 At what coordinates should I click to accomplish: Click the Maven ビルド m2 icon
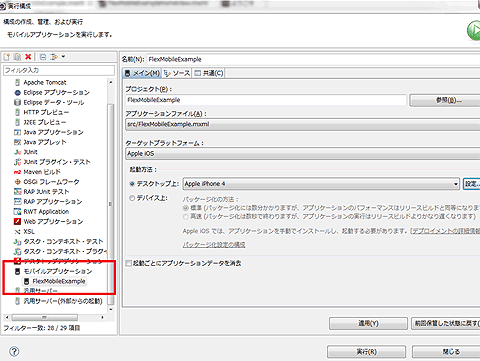[17, 172]
